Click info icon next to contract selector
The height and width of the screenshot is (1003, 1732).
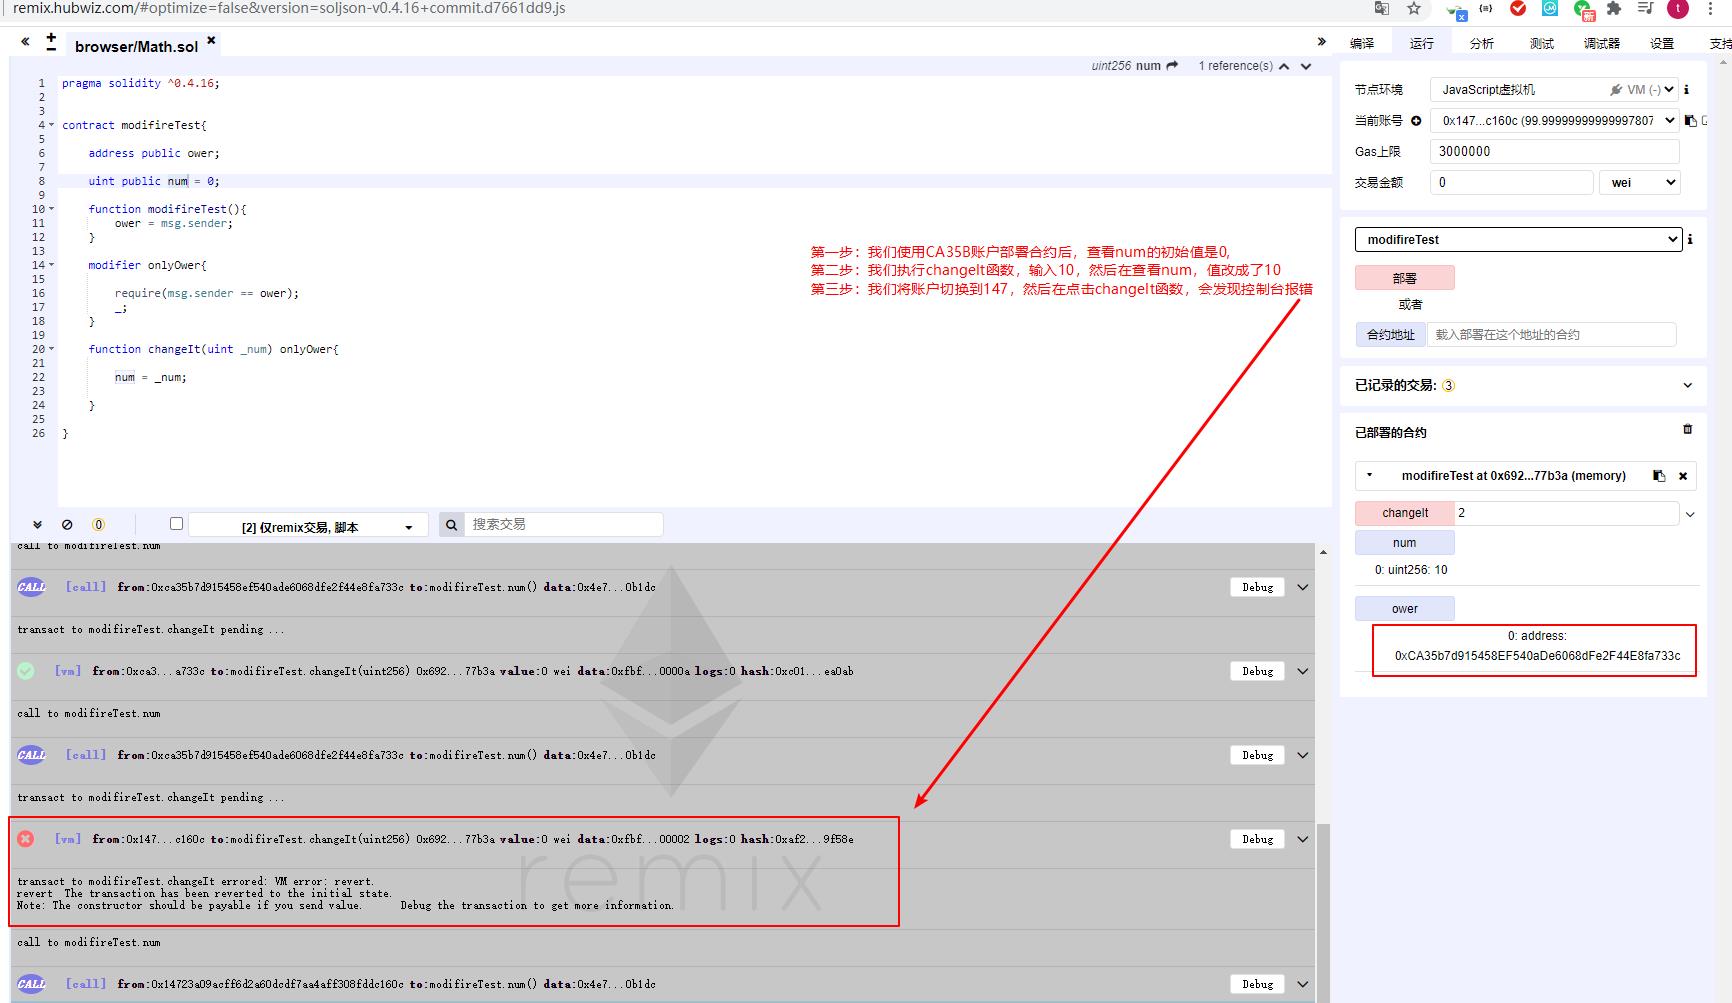(x=1690, y=239)
